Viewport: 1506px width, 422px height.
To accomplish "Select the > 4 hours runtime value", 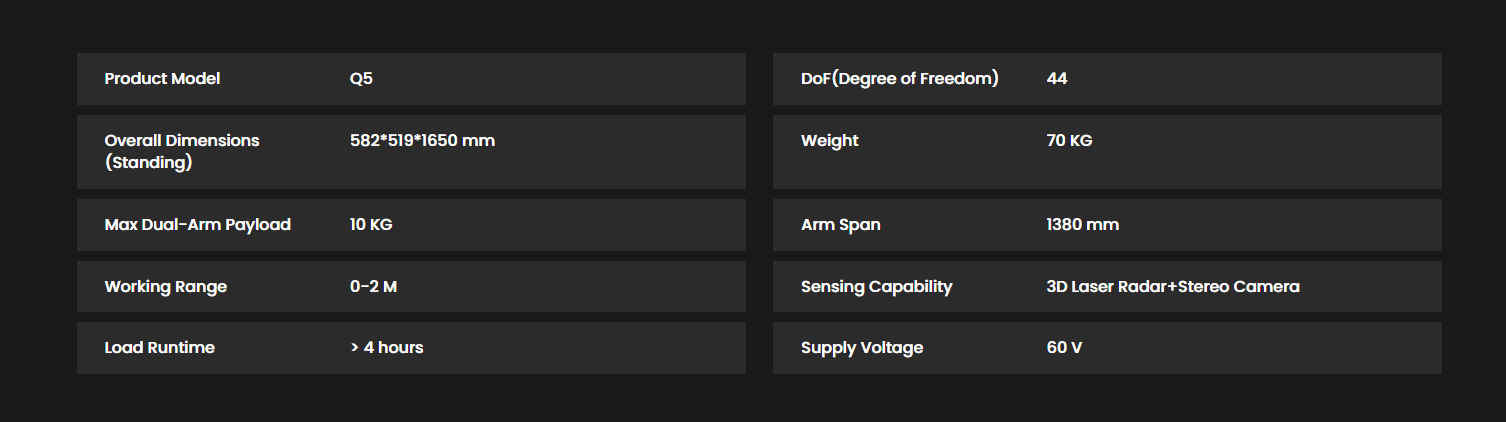I will tap(386, 348).
